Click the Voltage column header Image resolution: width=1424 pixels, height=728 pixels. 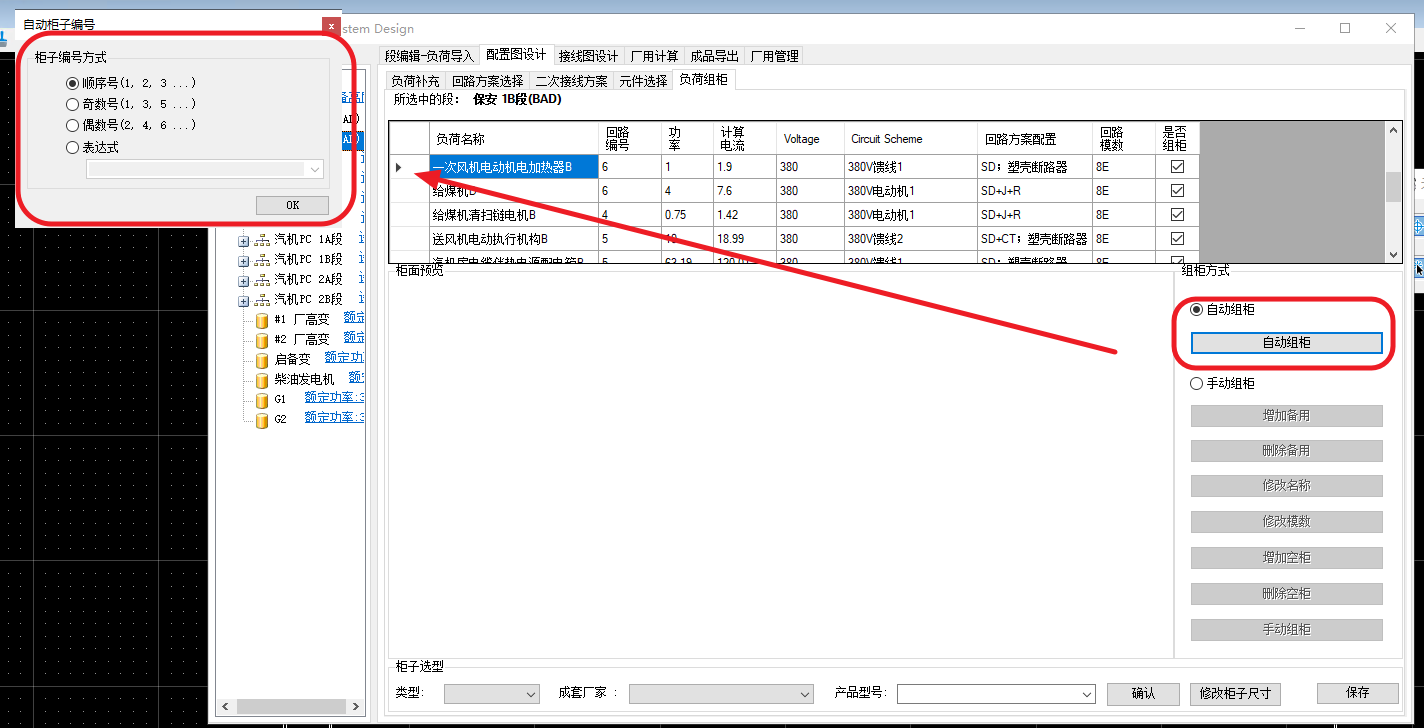[x=811, y=139]
